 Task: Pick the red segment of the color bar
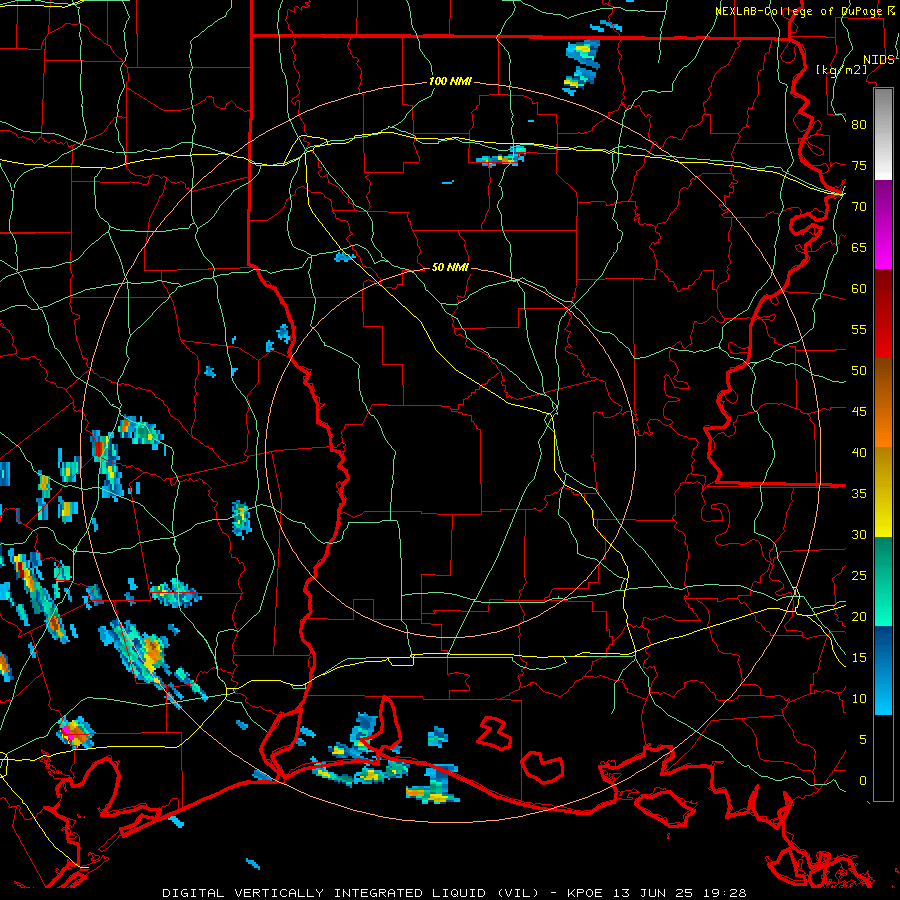883,314
